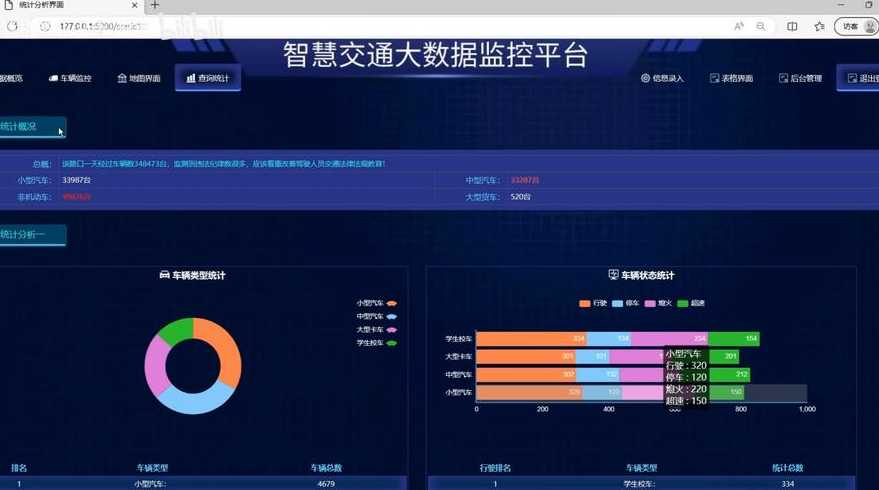Image resolution: width=879 pixels, height=490 pixels.
Task: Click the 非机动车 count shown in red
Action: click(76, 197)
